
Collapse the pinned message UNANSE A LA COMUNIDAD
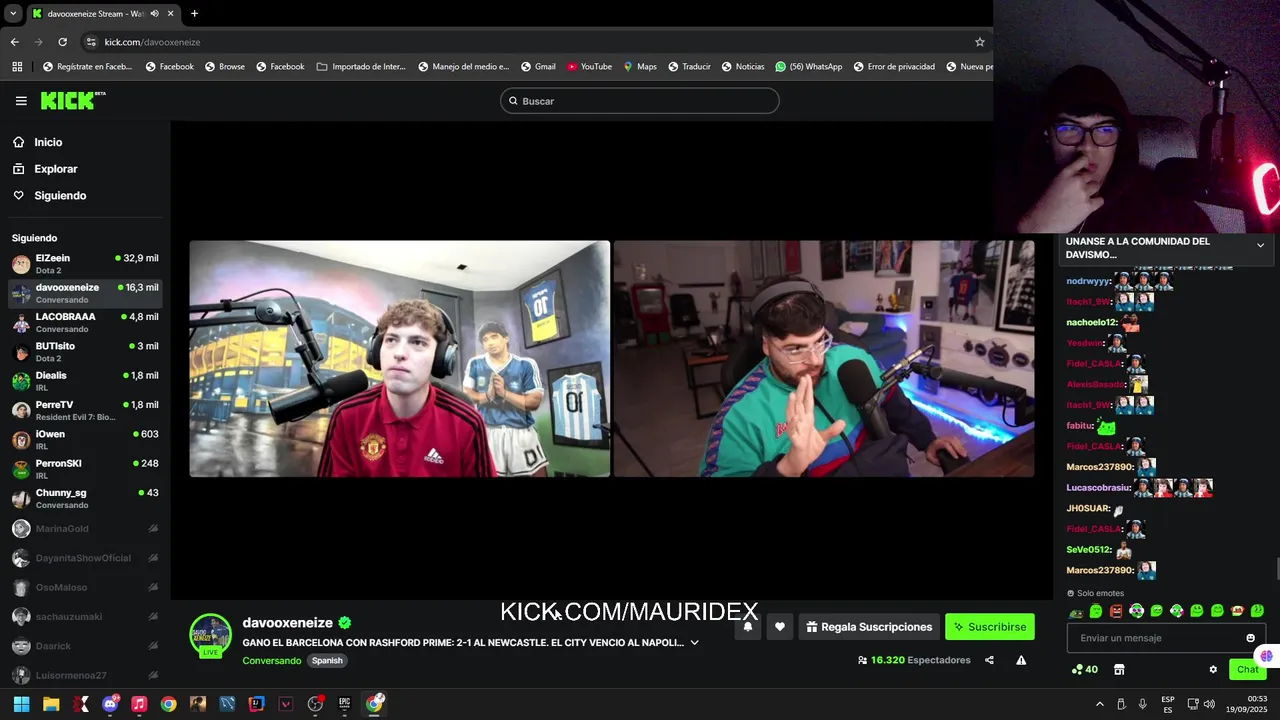[x=1260, y=246]
